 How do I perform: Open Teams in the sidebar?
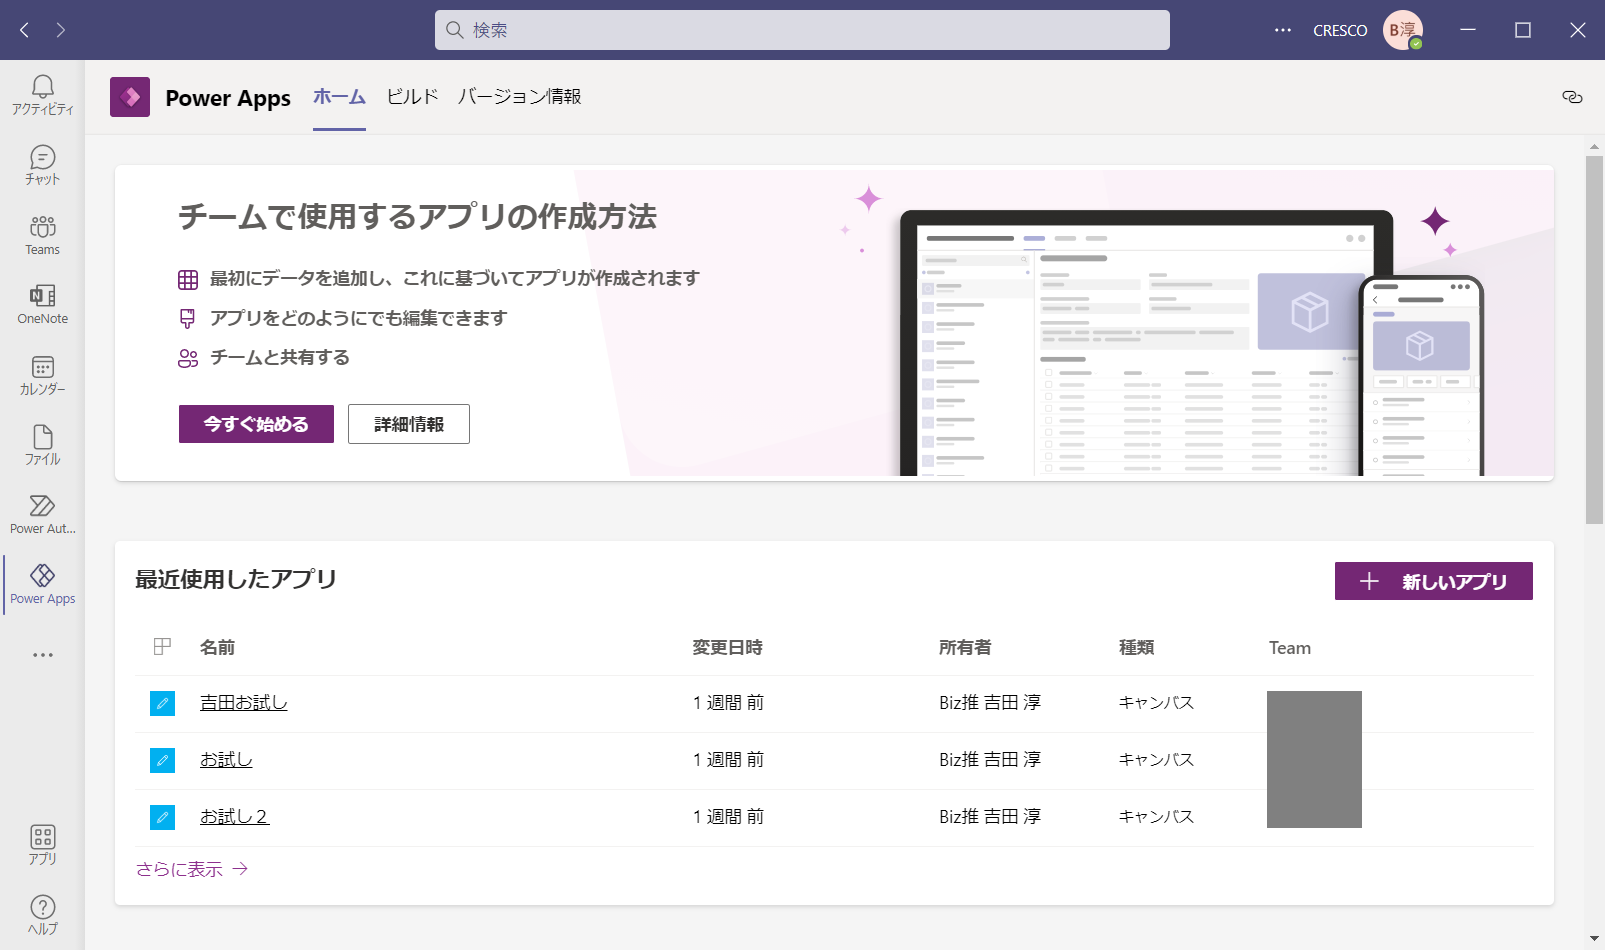pyautogui.click(x=42, y=235)
